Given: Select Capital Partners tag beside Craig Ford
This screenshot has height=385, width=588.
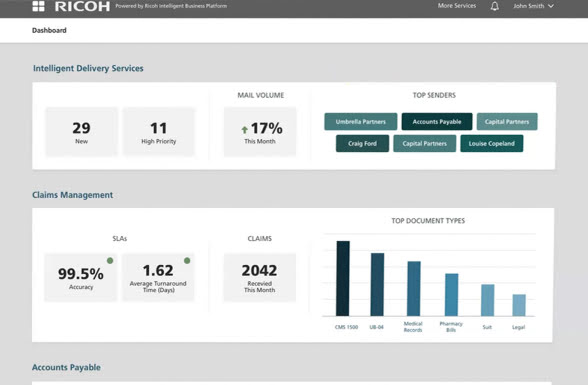Looking at the screenshot, I should [424, 143].
